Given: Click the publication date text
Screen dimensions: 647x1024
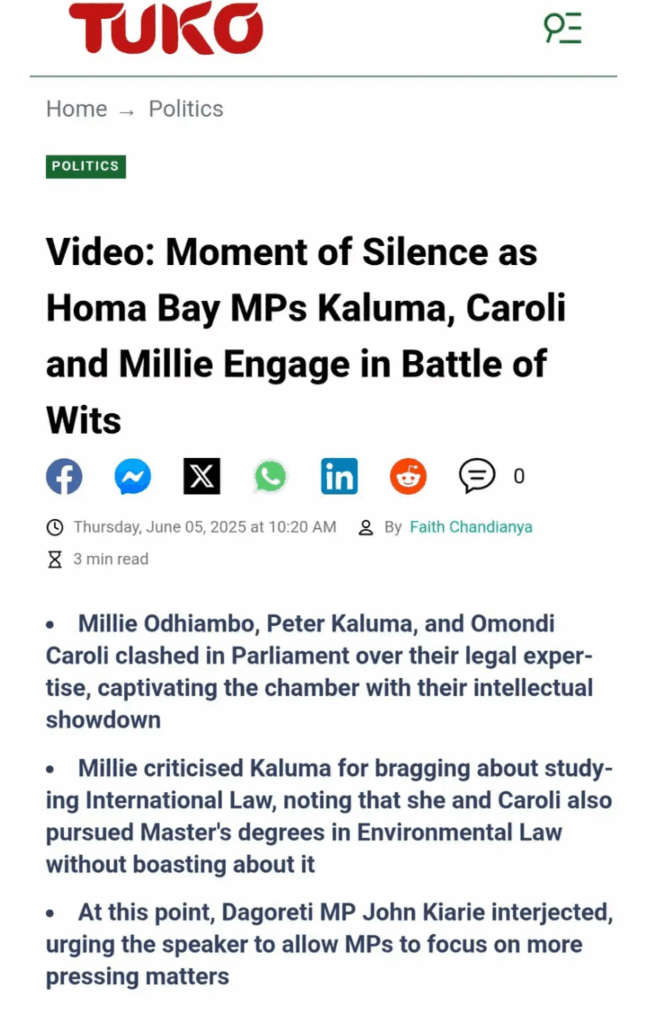Looking at the screenshot, I should tap(205, 527).
